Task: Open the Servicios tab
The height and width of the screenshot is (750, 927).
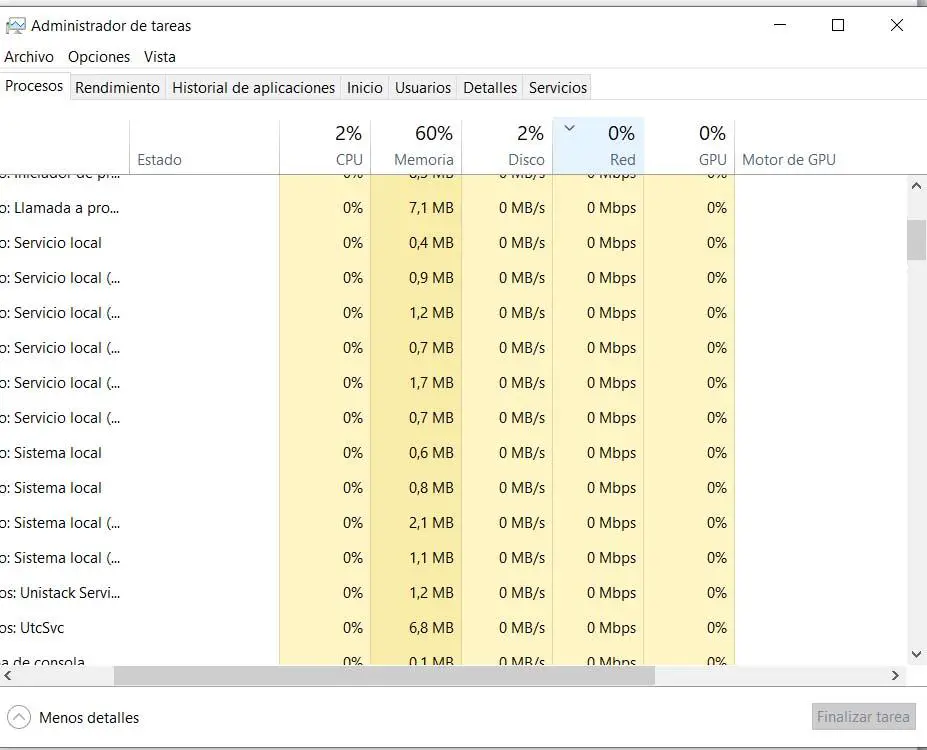Action: click(x=558, y=88)
